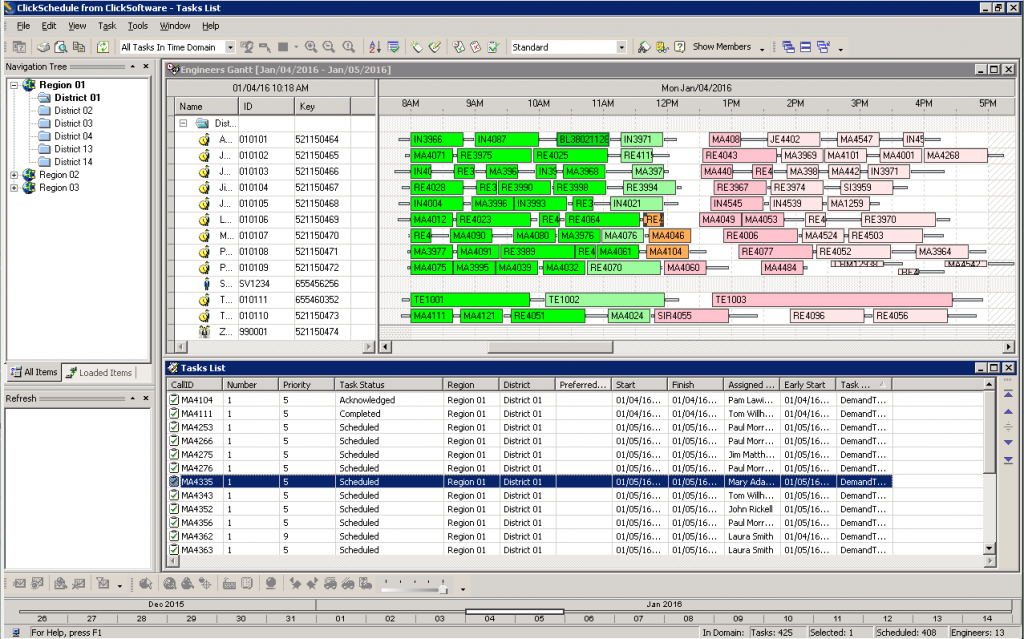Open the Tools menu
Viewport: 1024px width, 639px height.
coord(138,26)
